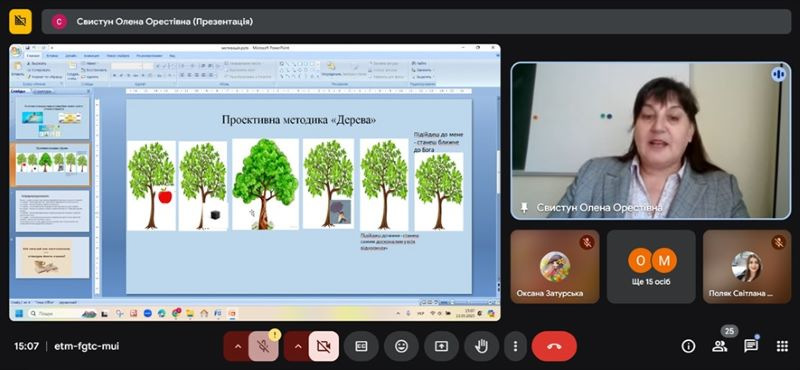Image resolution: width=800 pixels, height=370 pixels.
Task: Show the people list with 25 participants
Action: [720, 347]
